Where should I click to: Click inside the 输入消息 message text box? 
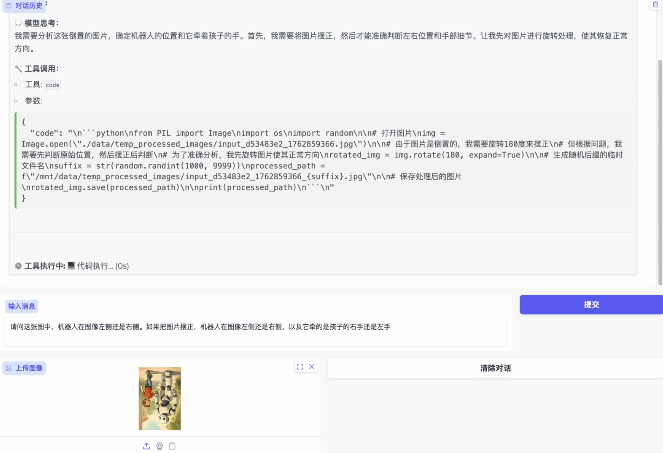tap(255, 332)
